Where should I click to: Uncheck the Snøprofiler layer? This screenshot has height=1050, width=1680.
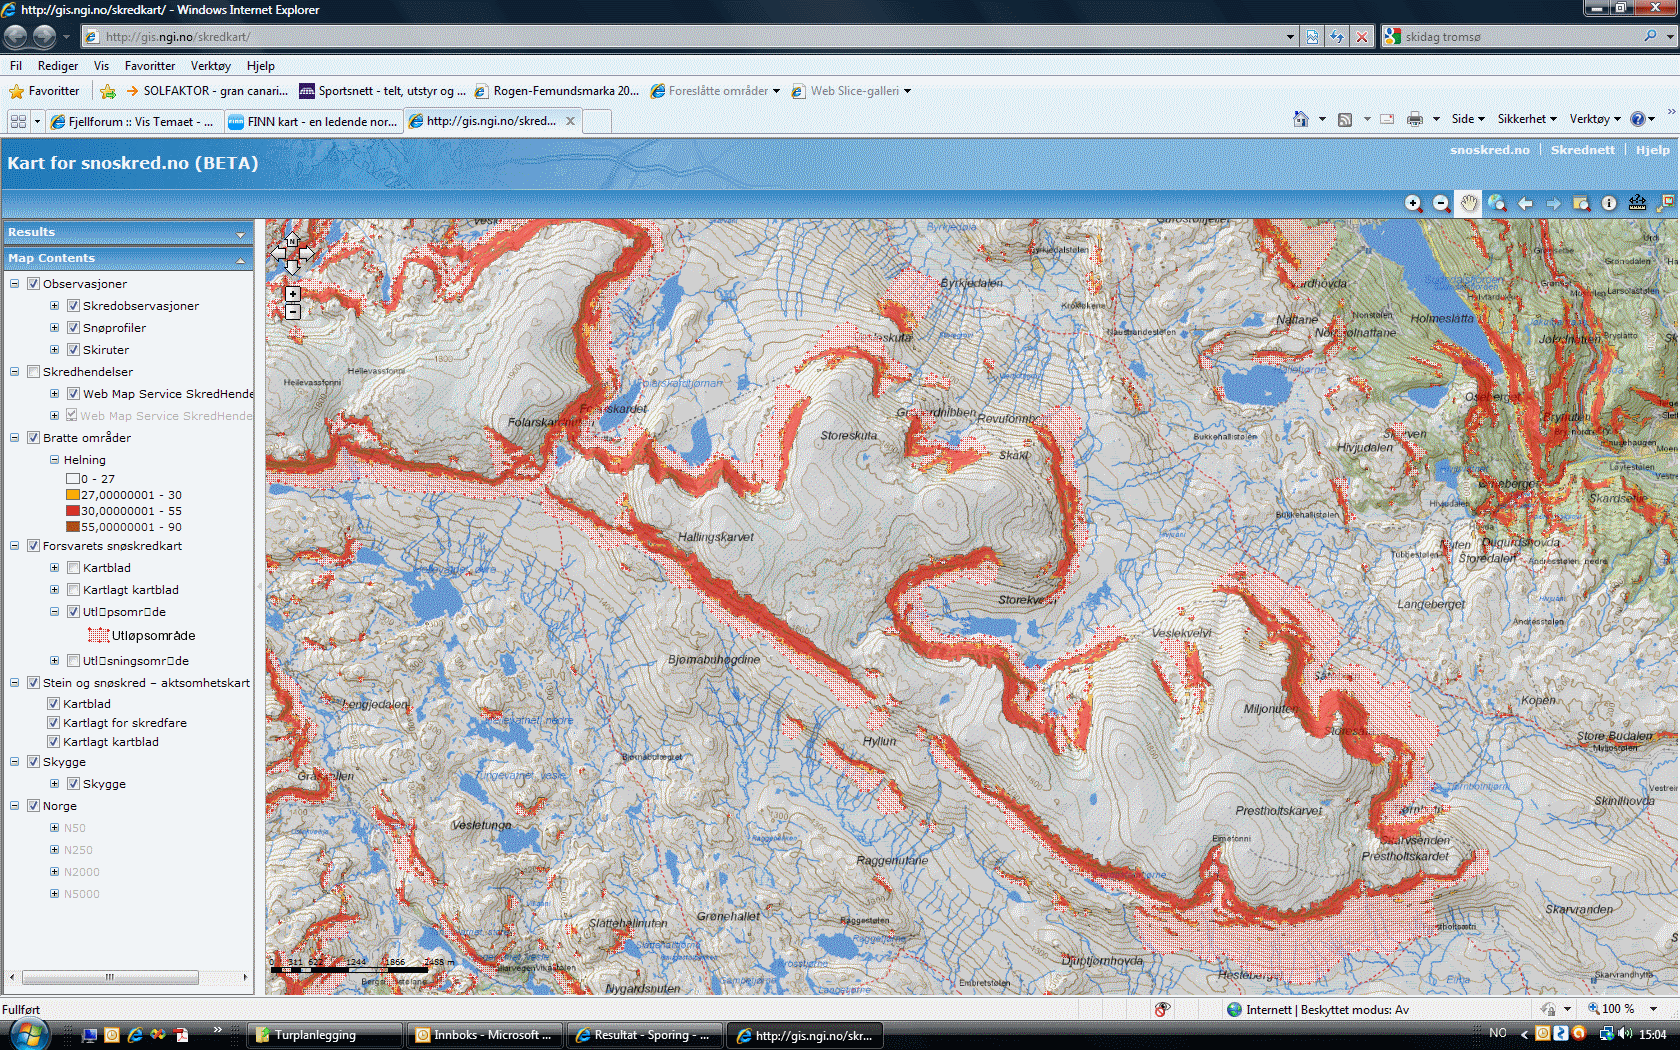pyautogui.click(x=73, y=328)
